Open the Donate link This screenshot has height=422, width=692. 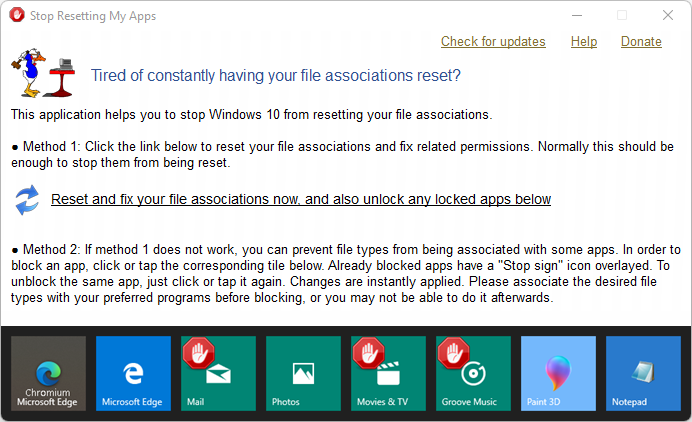[x=641, y=41]
